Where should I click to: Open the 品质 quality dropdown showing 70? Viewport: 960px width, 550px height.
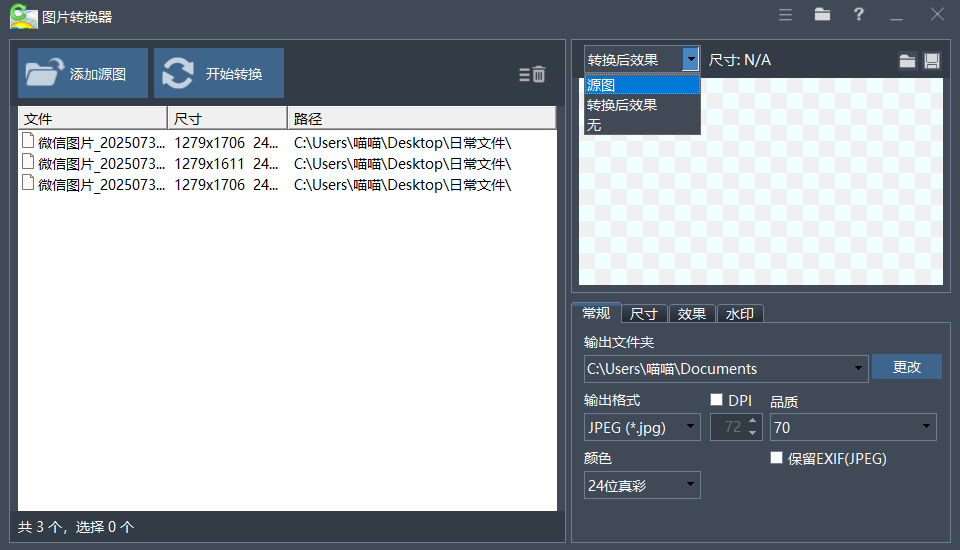(x=853, y=427)
